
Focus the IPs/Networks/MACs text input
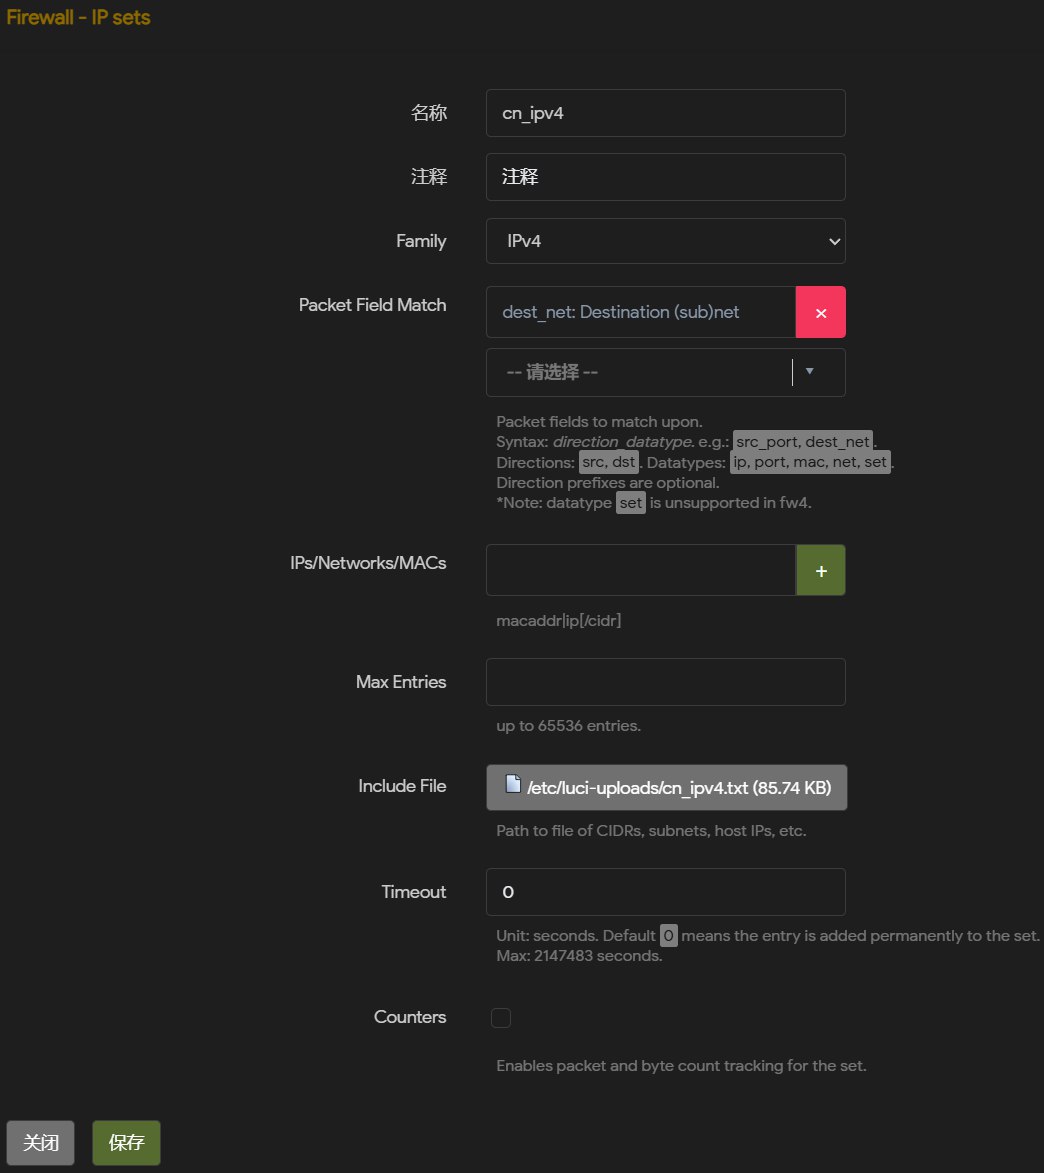640,570
